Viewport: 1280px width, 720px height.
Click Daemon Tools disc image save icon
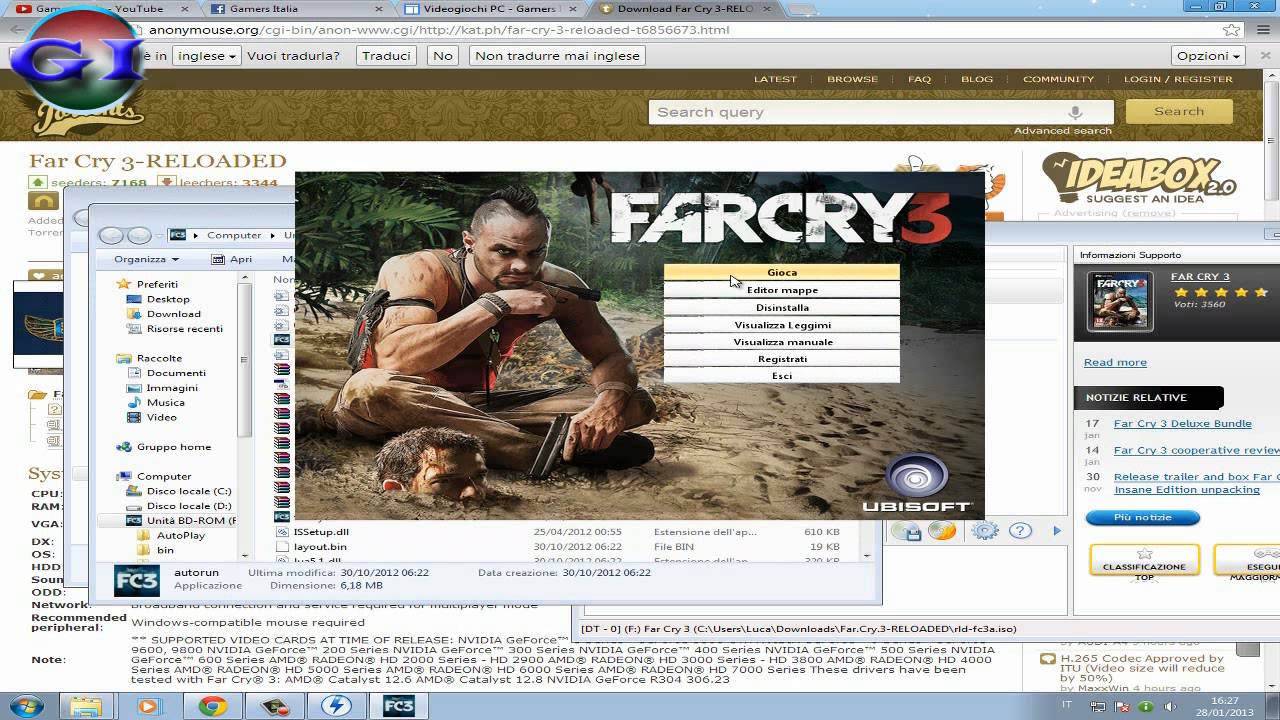pyautogui.click(x=907, y=531)
